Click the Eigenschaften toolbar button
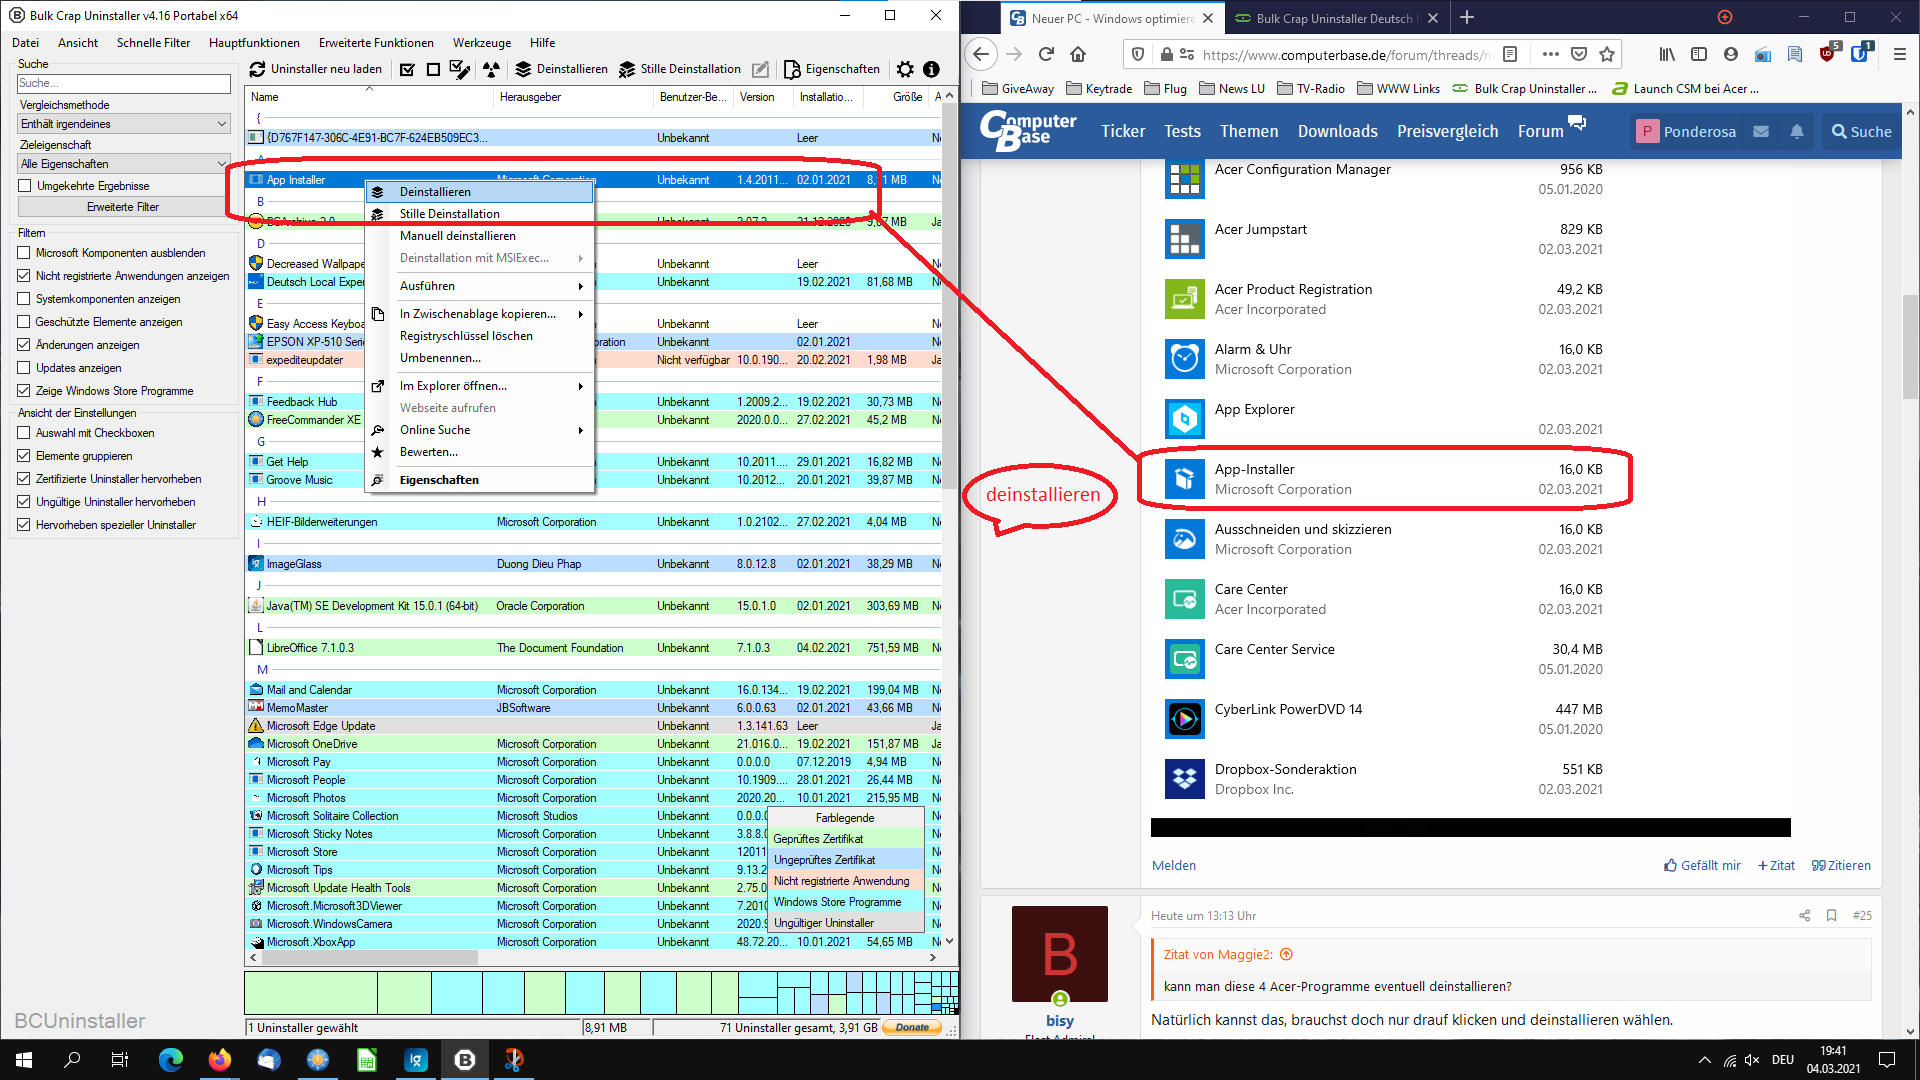 pos(832,69)
